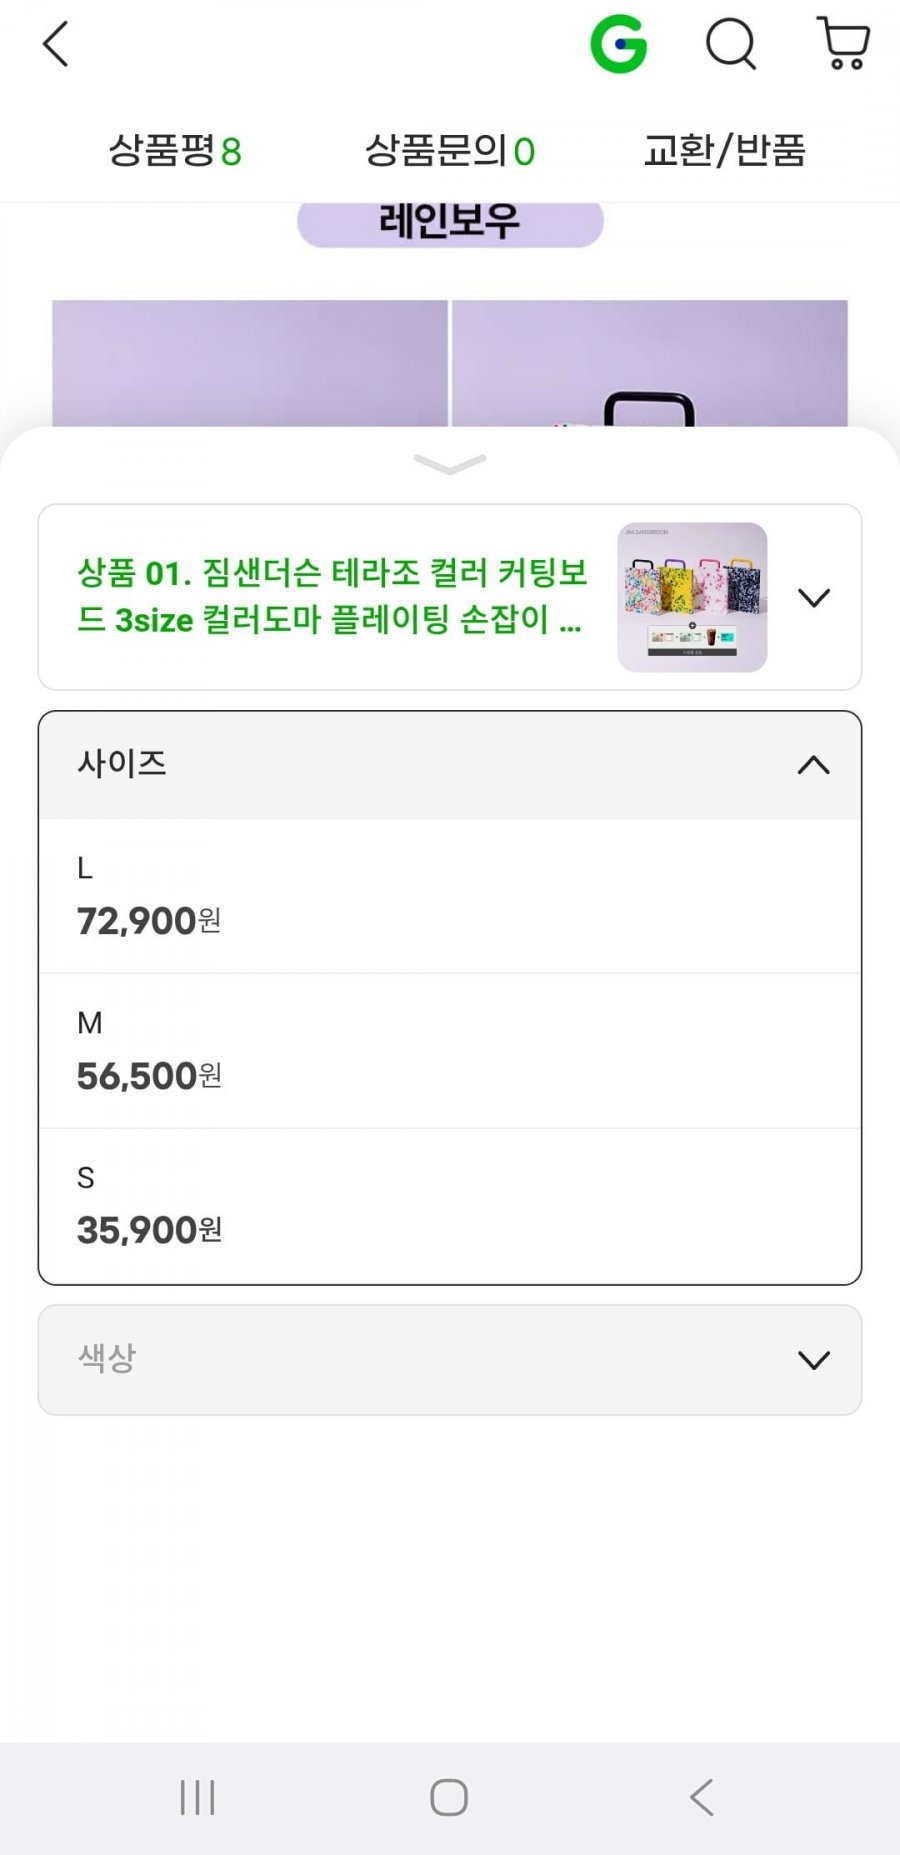Tap the 상품 01 product thumbnail
Viewport: 900px width, 1855px height.
coord(692,597)
